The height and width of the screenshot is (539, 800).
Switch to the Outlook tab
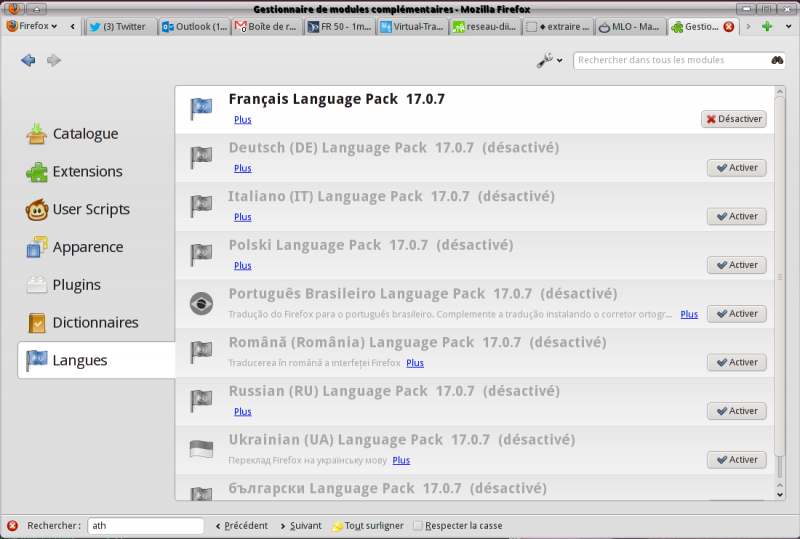tap(194, 27)
